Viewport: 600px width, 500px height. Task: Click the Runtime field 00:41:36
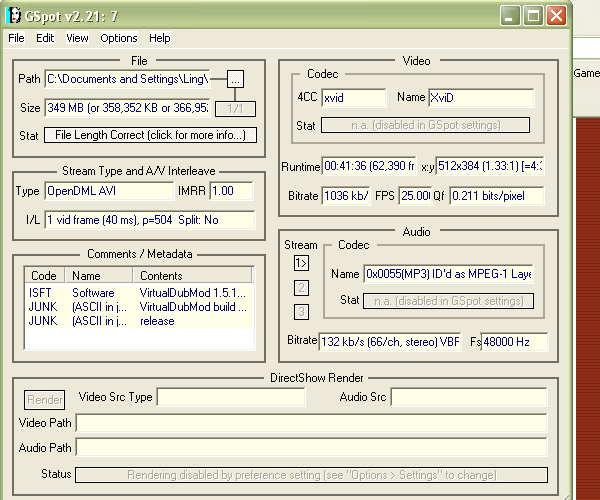tap(369, 166)
